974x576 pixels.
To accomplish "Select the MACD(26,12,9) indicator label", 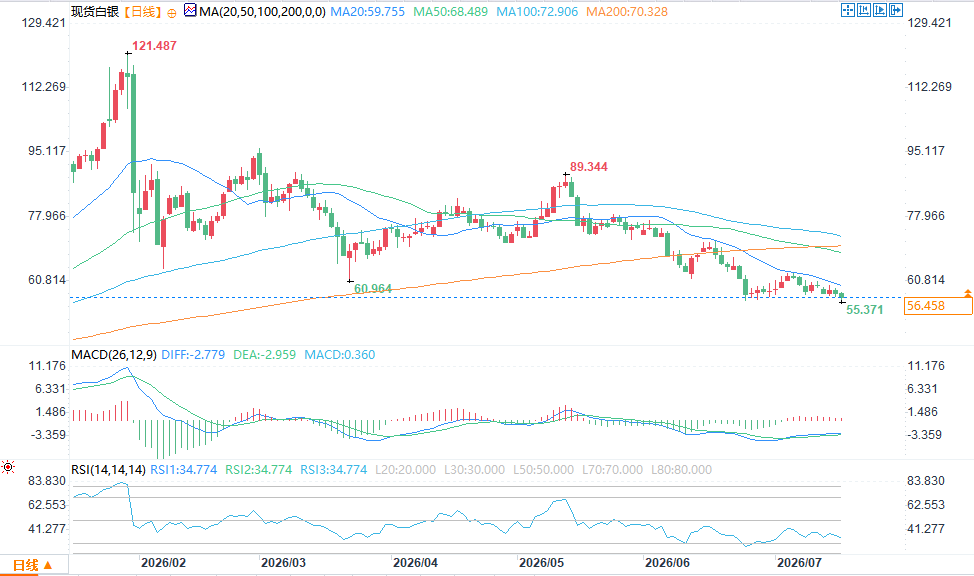I will tap(114, 355).
